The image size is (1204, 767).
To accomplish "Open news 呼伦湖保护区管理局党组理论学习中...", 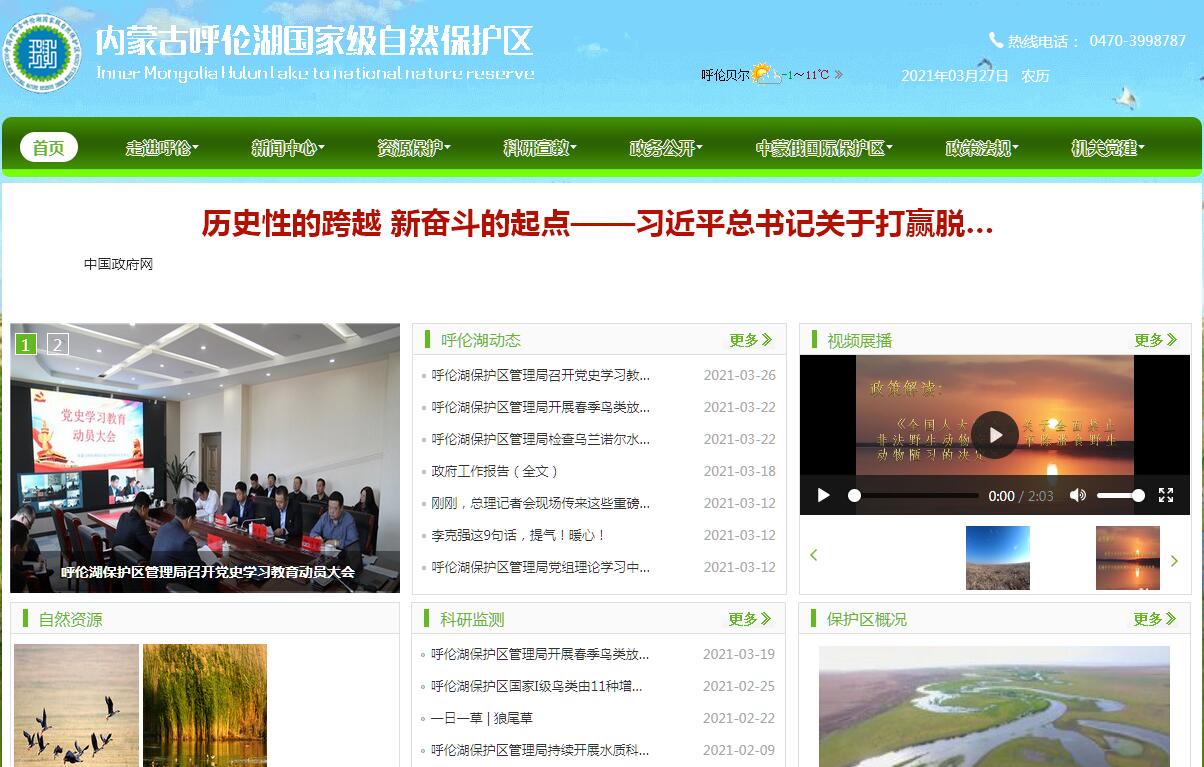I will coord(541,567).
